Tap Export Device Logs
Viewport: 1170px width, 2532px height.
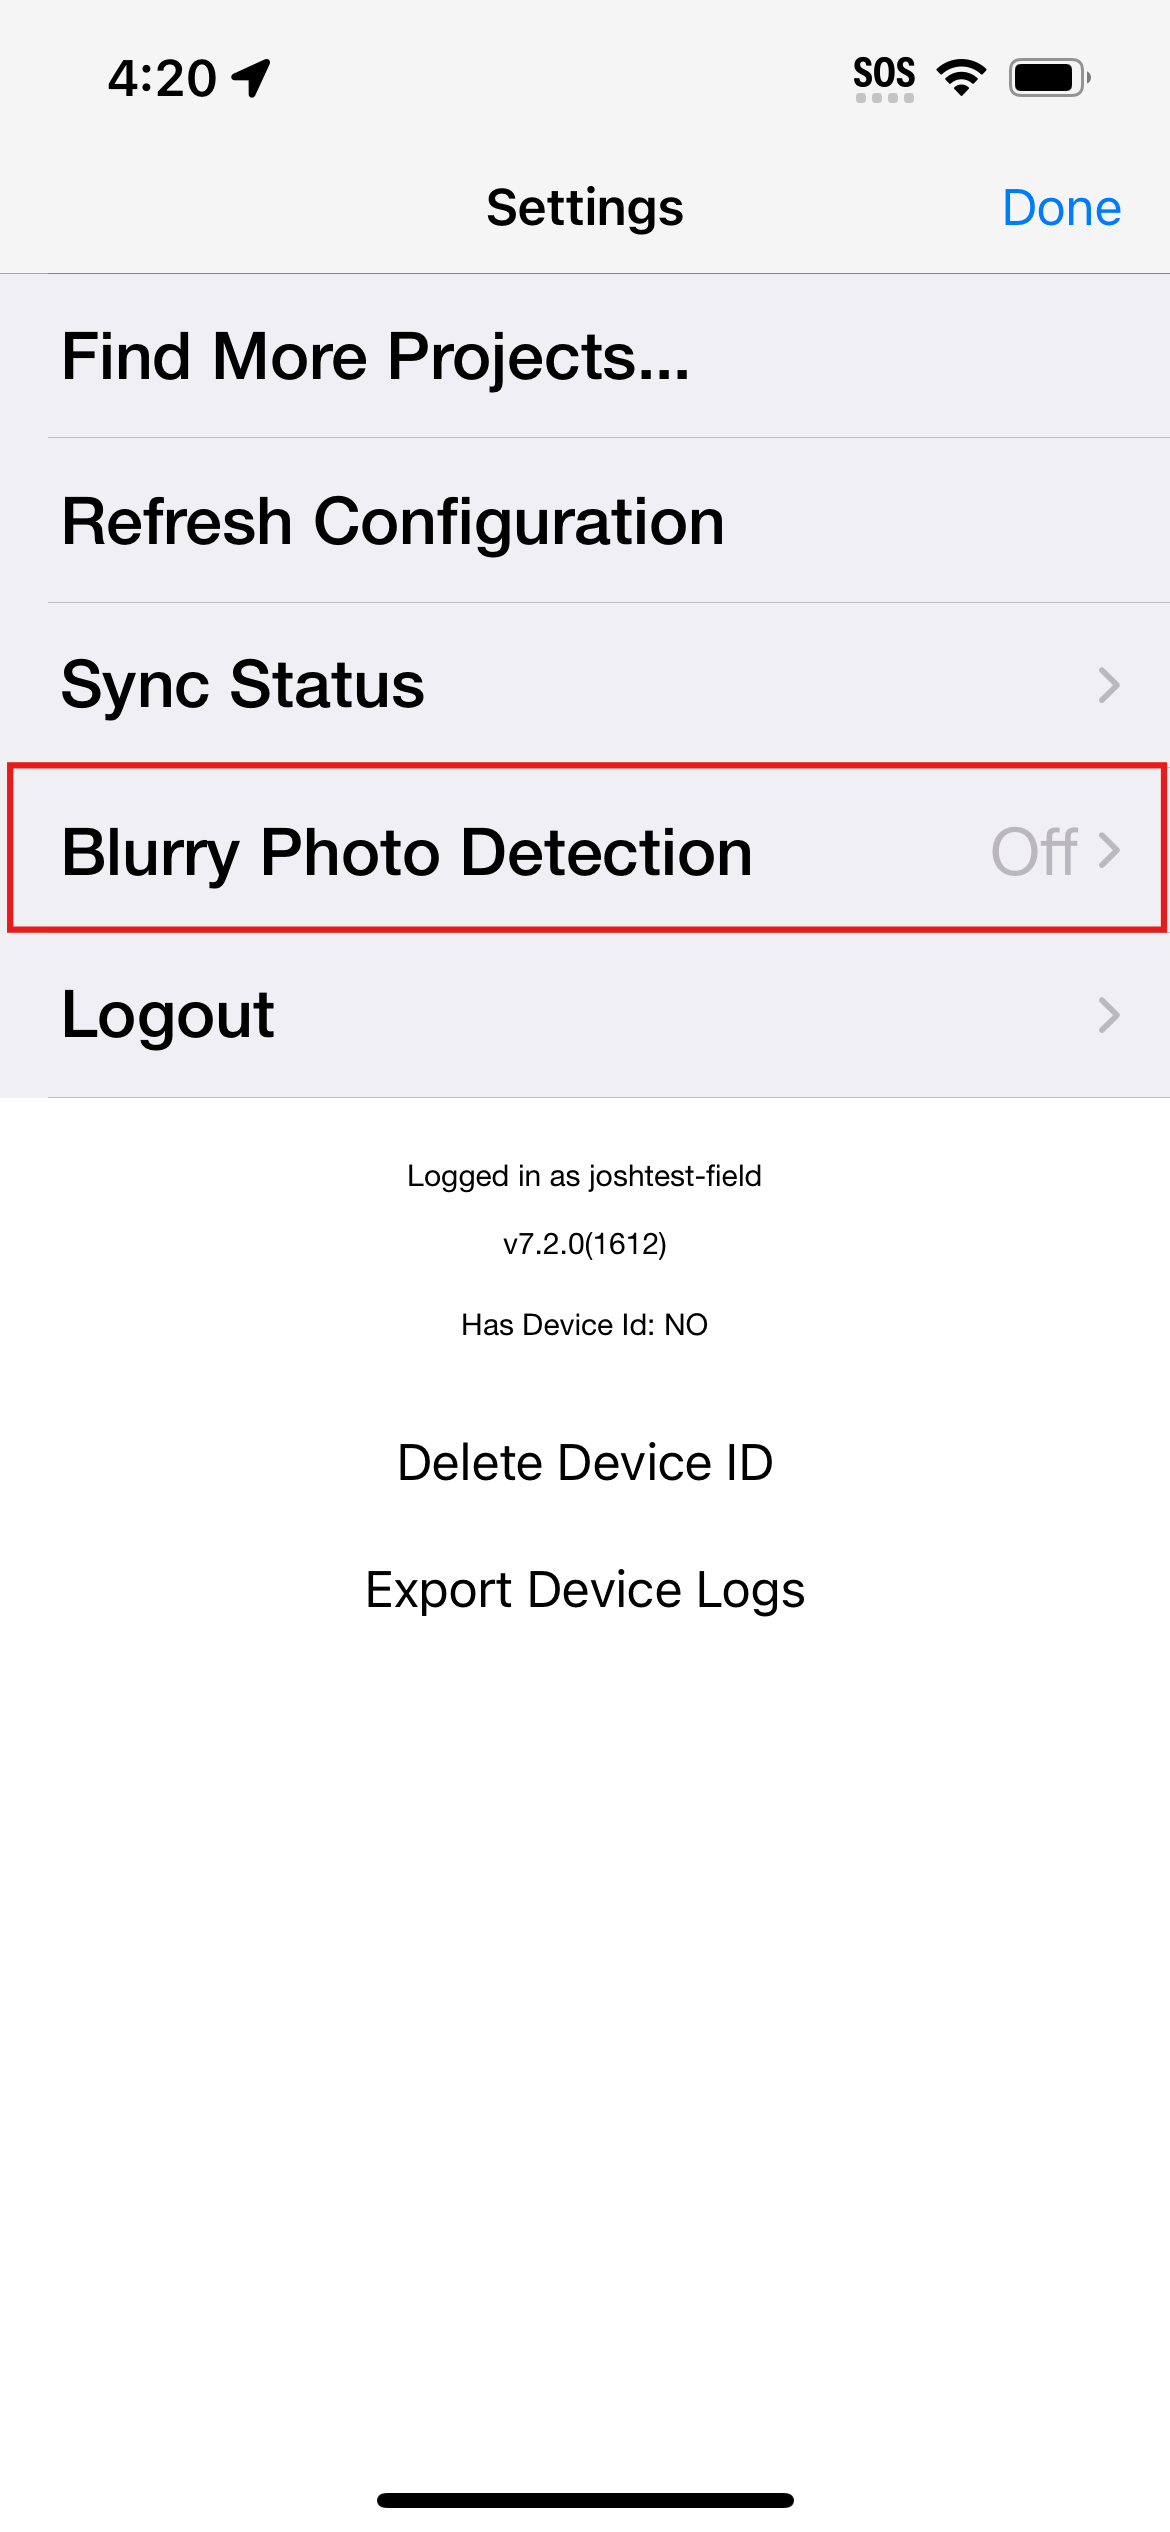(x=585, y=1590)
